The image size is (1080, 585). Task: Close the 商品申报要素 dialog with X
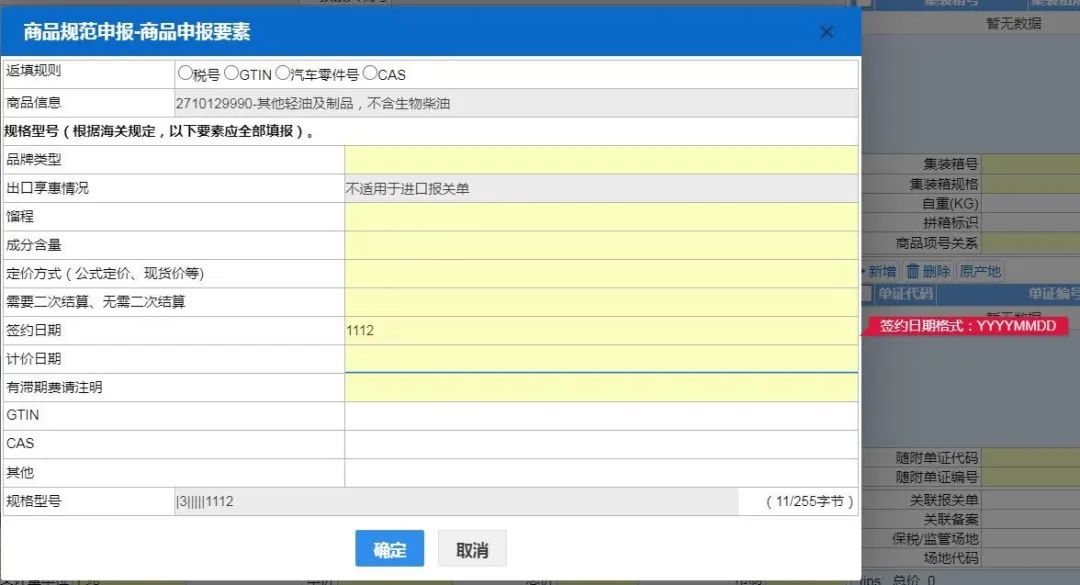coord(827,32)
